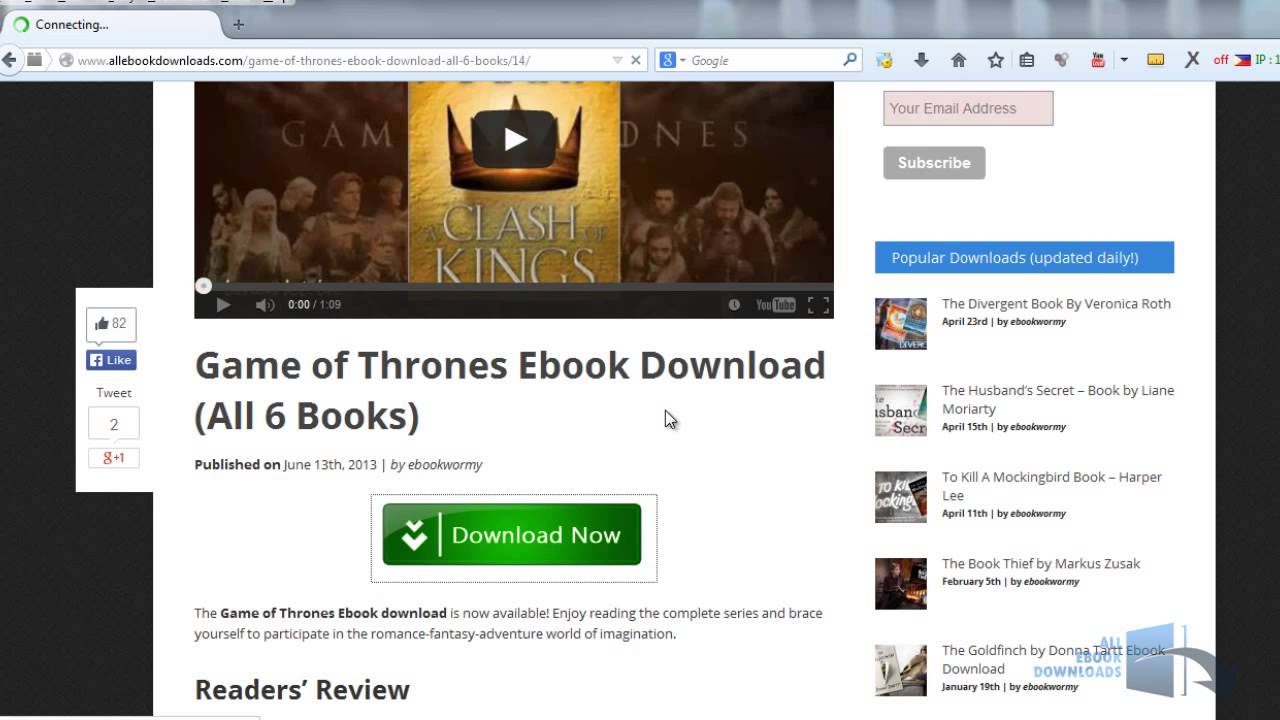The height and width of the screenshot is (720, 1280).
Task: Click the Popular Downloads (updated daily!) header
Action: coord(1024,257)
